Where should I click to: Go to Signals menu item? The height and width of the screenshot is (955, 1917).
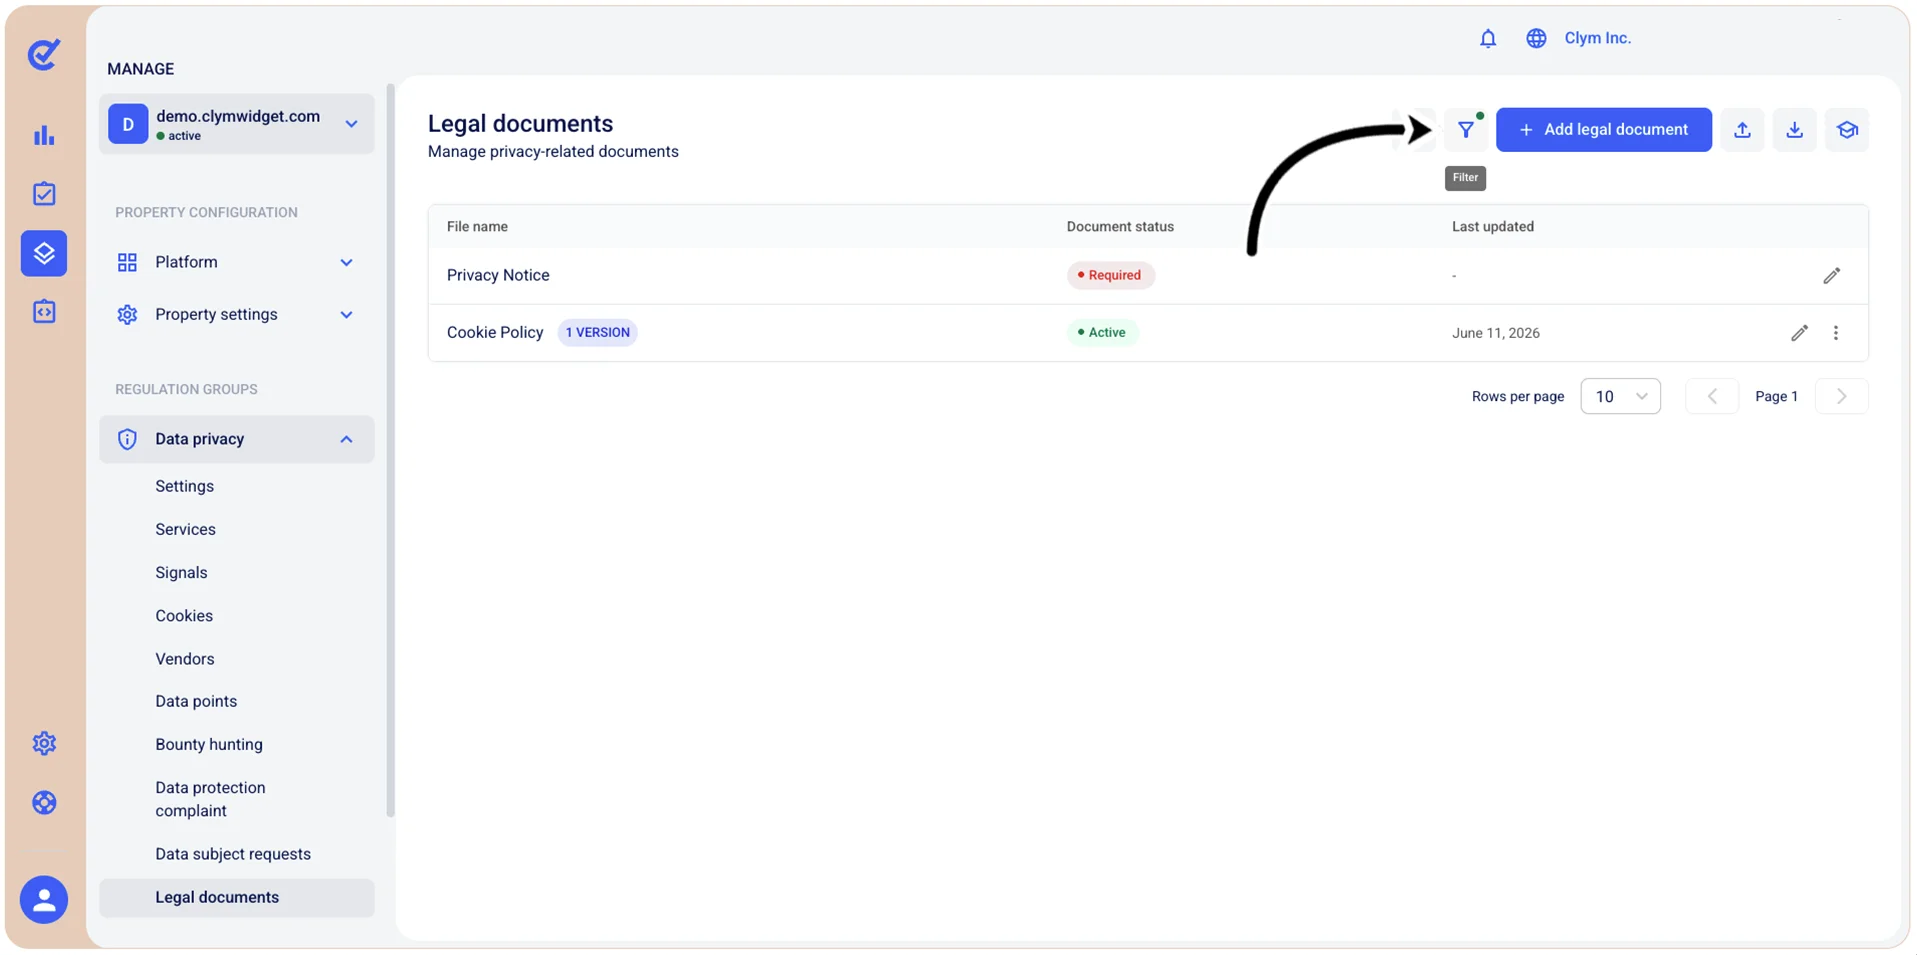181,572
